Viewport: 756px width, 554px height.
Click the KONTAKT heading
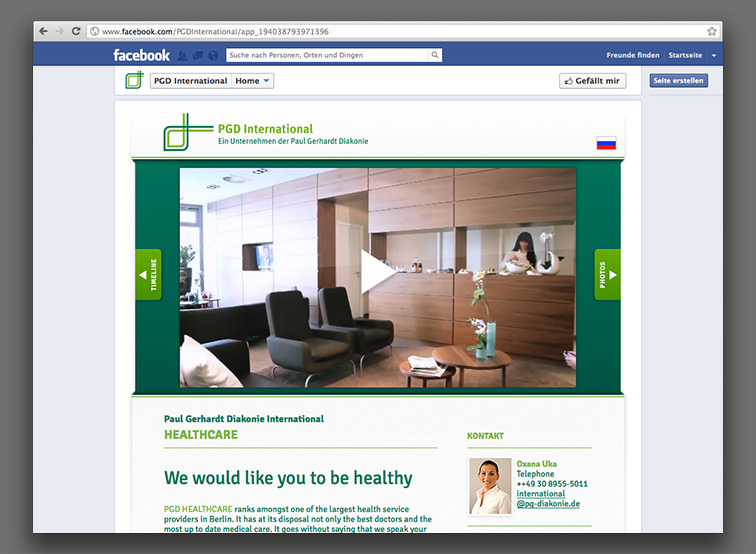coord(485,435)
